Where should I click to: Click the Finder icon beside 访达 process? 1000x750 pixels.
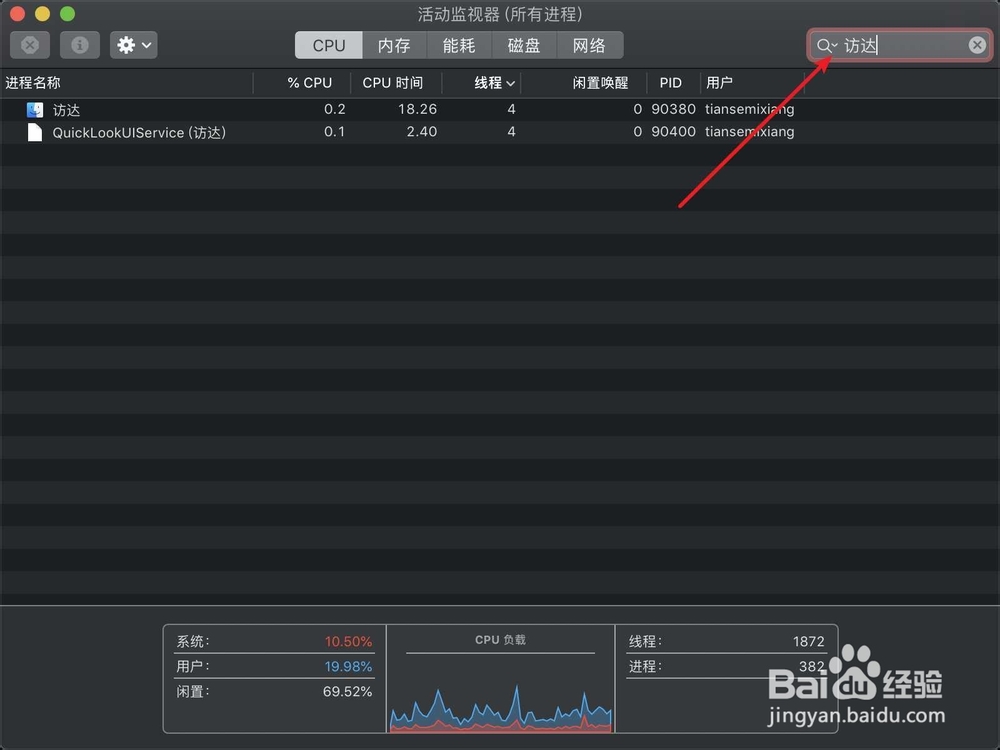(x=34, y=109)
